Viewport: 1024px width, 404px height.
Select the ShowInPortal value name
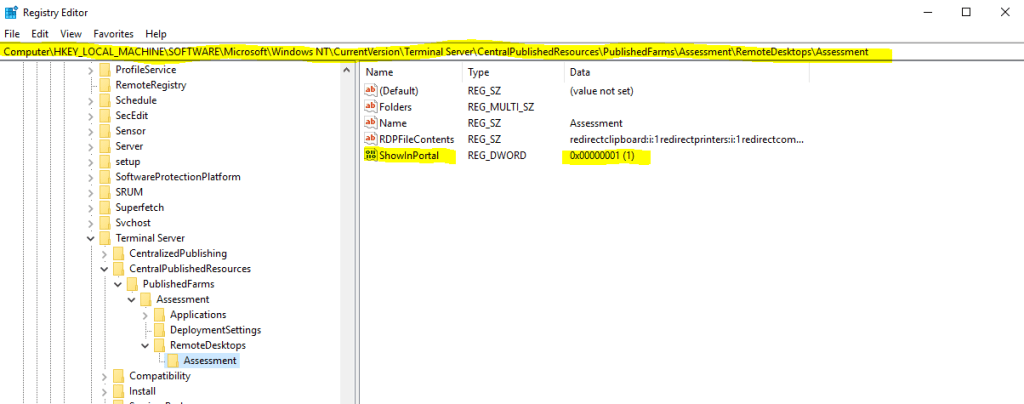[x=409, y=155]
